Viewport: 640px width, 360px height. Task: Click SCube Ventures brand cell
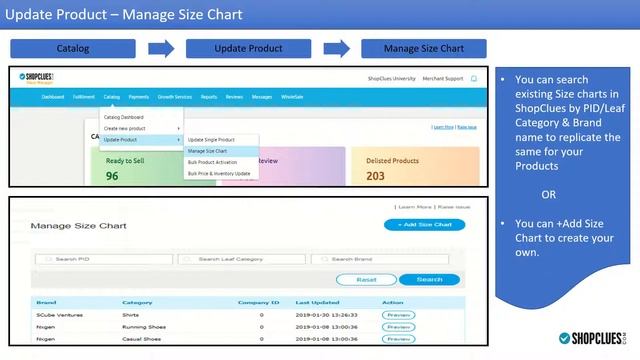pyautogui.click(x=60, y=315)
